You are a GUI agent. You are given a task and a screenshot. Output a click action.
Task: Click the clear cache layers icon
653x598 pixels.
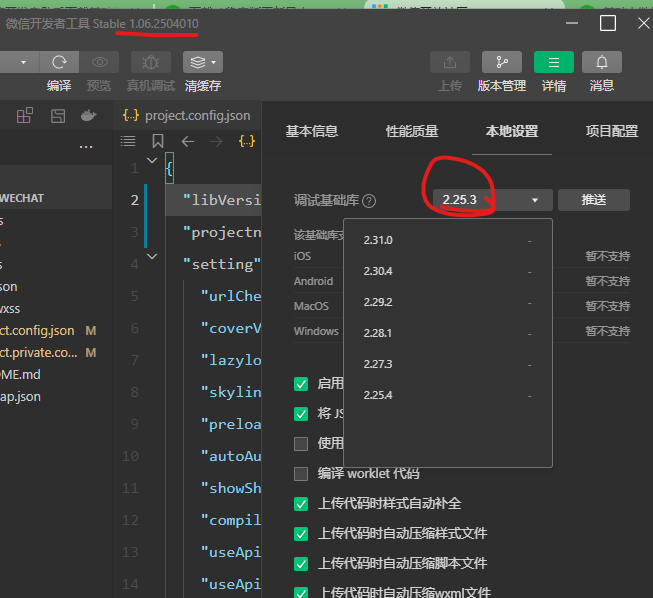(x=198, y=62)
